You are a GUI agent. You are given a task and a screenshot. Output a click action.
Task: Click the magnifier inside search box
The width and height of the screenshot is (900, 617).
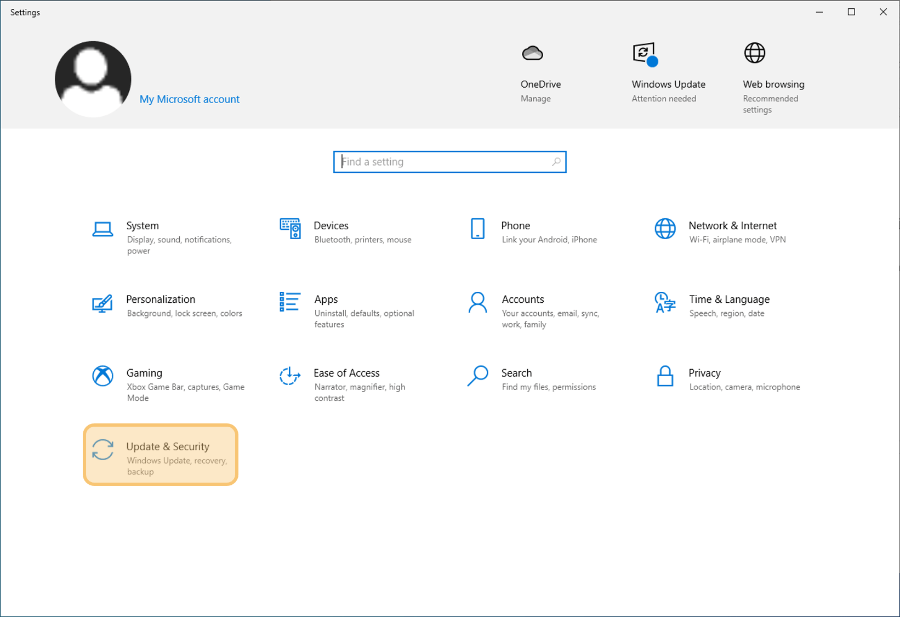click(556, 162)
